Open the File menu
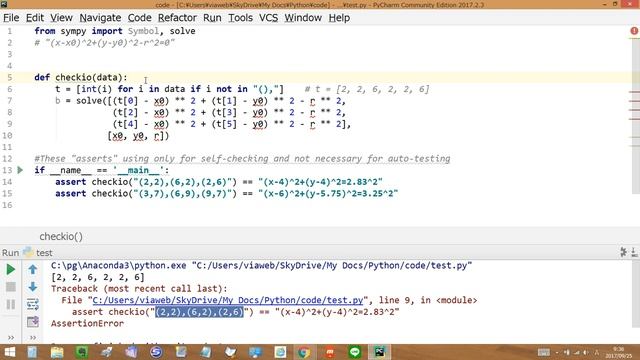The width and height of the screenshot is (640, 360). (11, 18)
